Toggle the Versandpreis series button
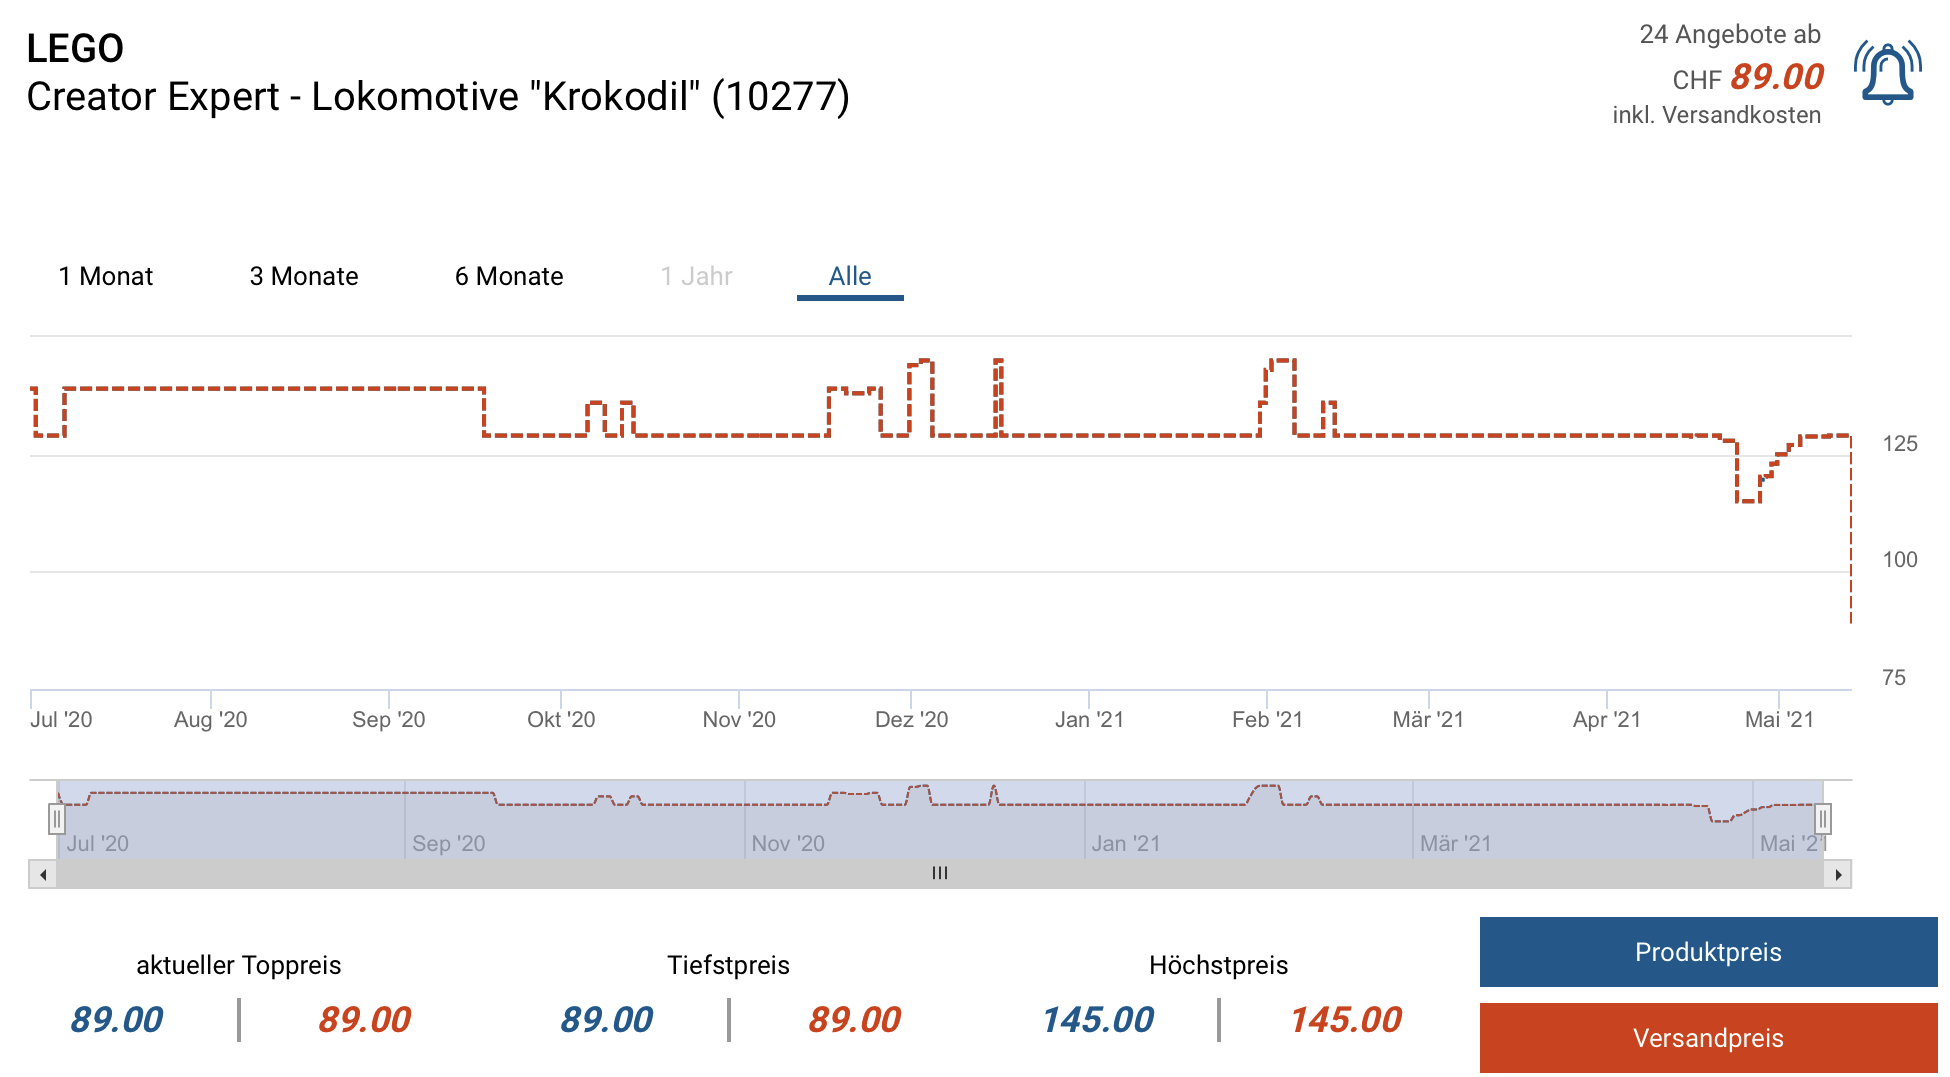This screenshot has height=1077, width=1950. click(x=1708, y=1038)
